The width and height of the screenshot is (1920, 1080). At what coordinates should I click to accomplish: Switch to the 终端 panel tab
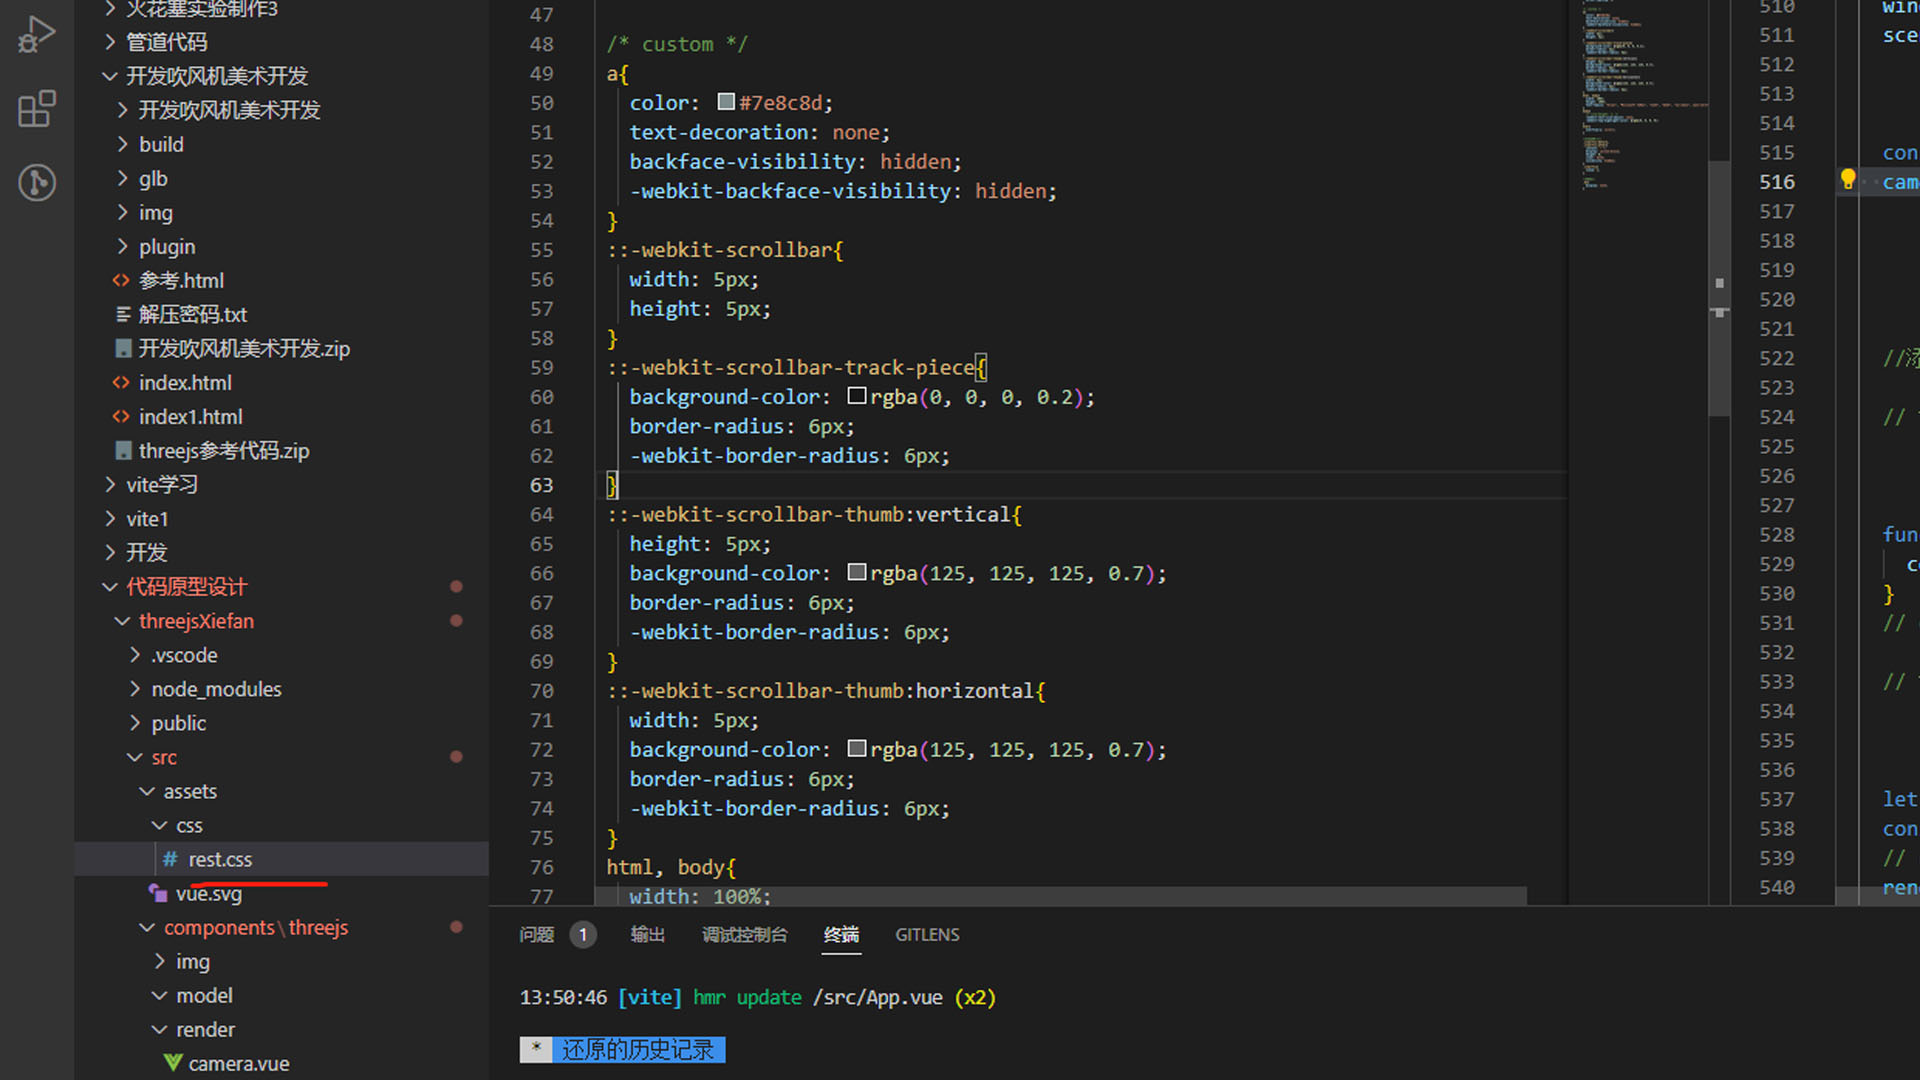841,934
